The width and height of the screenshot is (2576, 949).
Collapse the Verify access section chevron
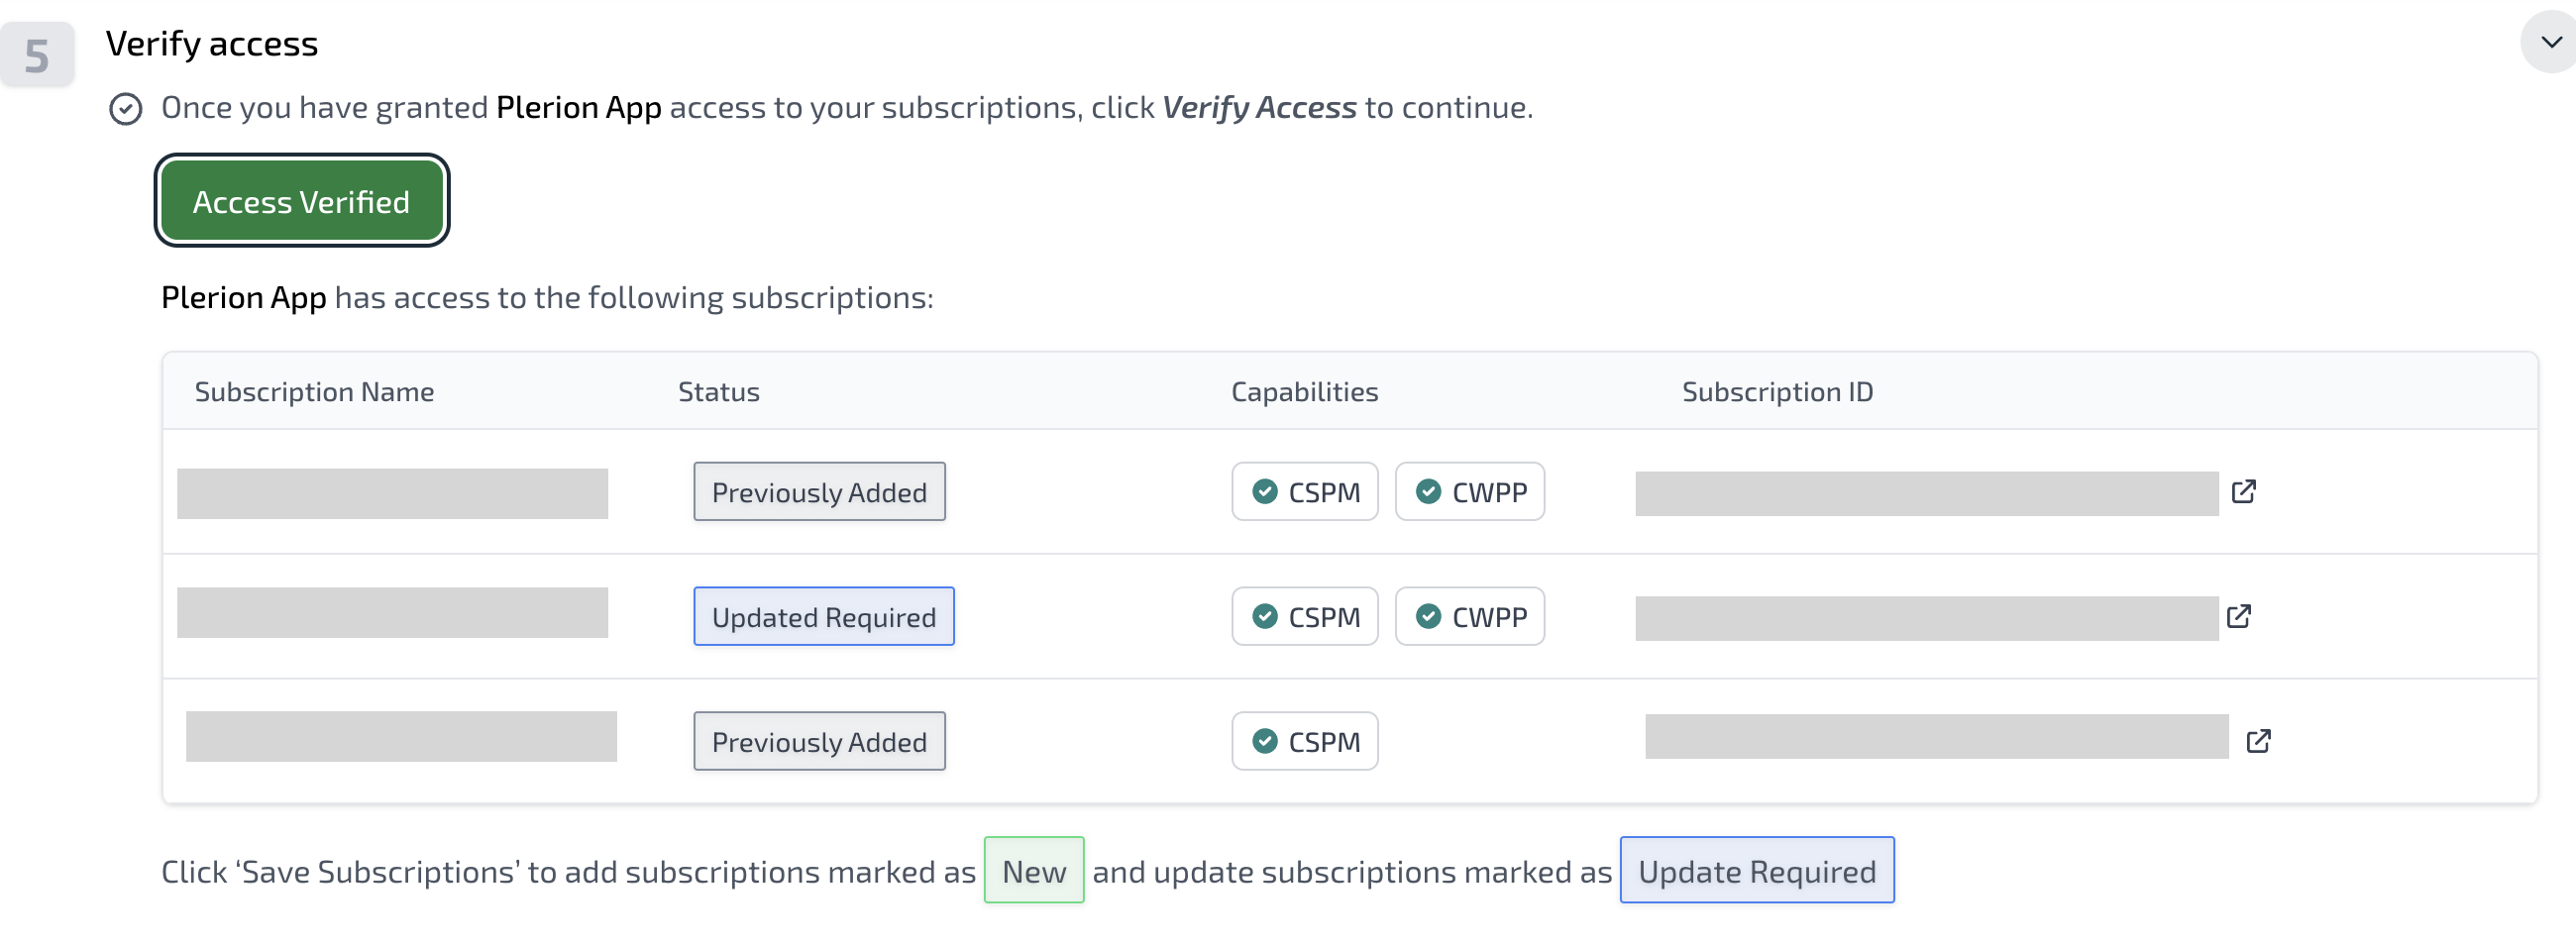2550,42
